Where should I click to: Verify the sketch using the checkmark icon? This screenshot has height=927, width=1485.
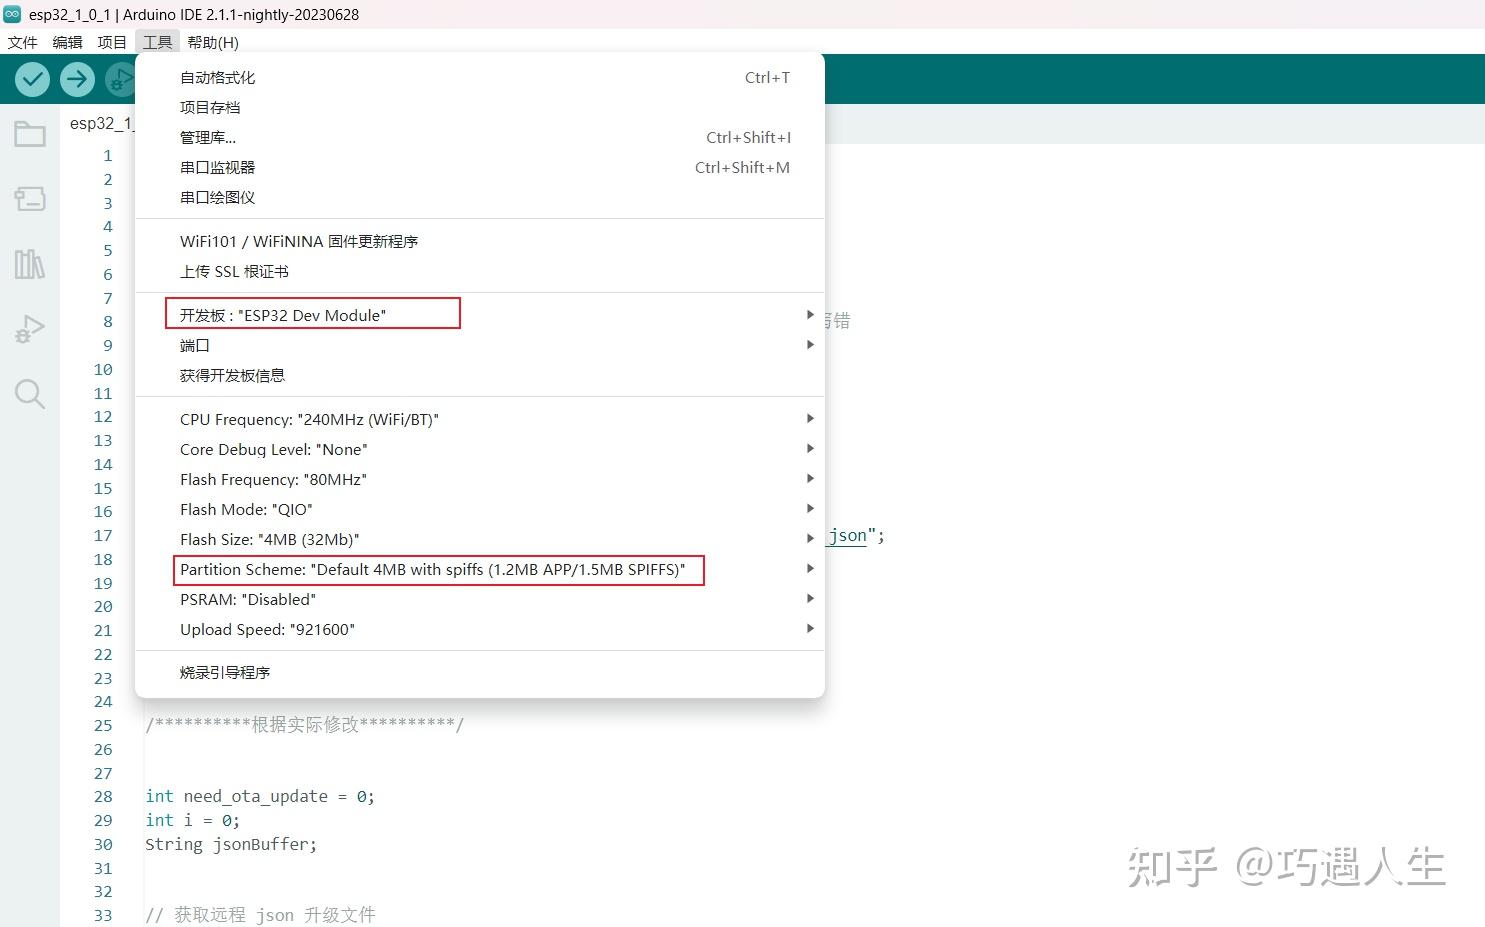click(31, 79)
